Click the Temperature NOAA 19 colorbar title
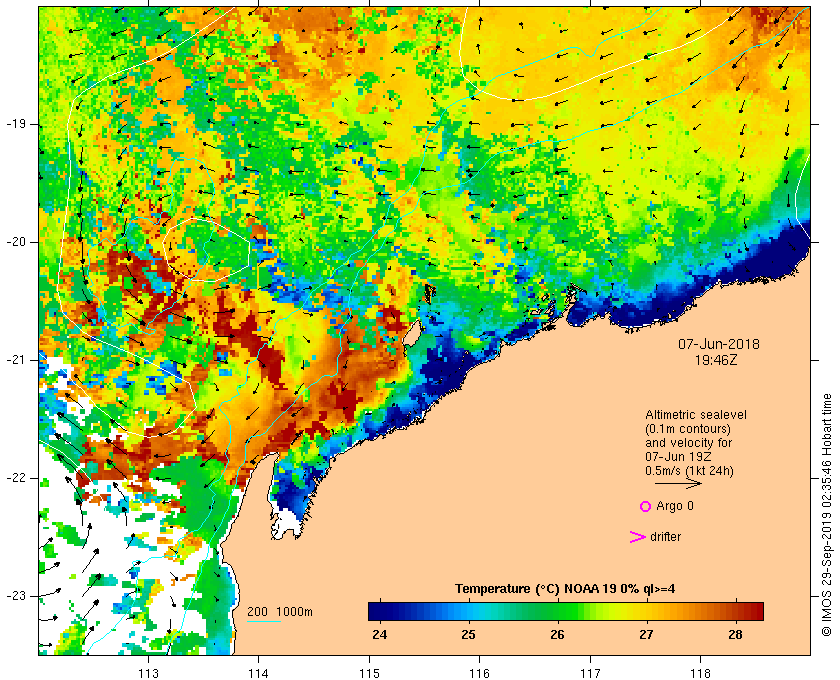840x680 pixels. pyautogui.click(x=565, y=589)
